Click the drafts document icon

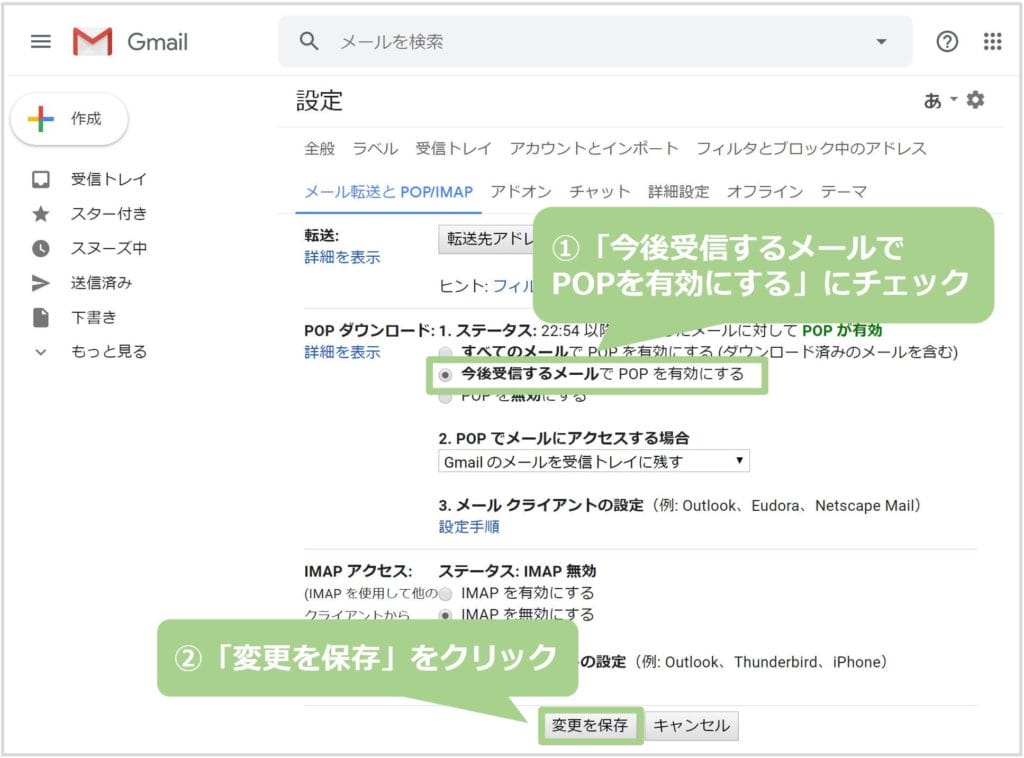(x=40, y=317)
